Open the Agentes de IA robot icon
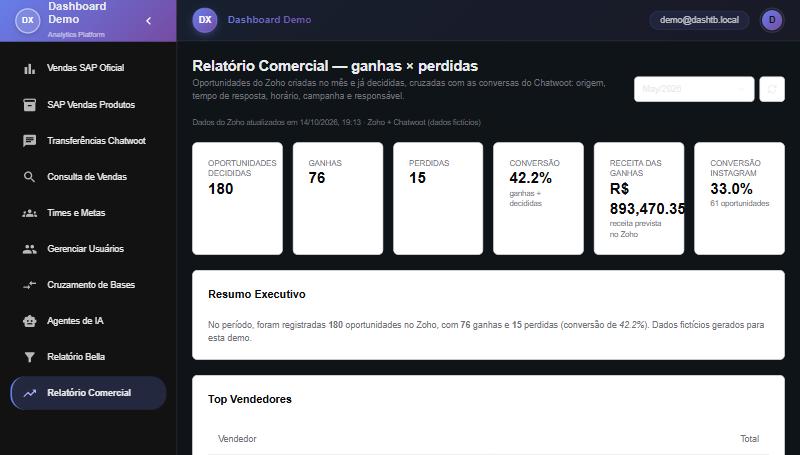Screen dimensions: 800x455 pyautogui.click(x=30, y=321)
